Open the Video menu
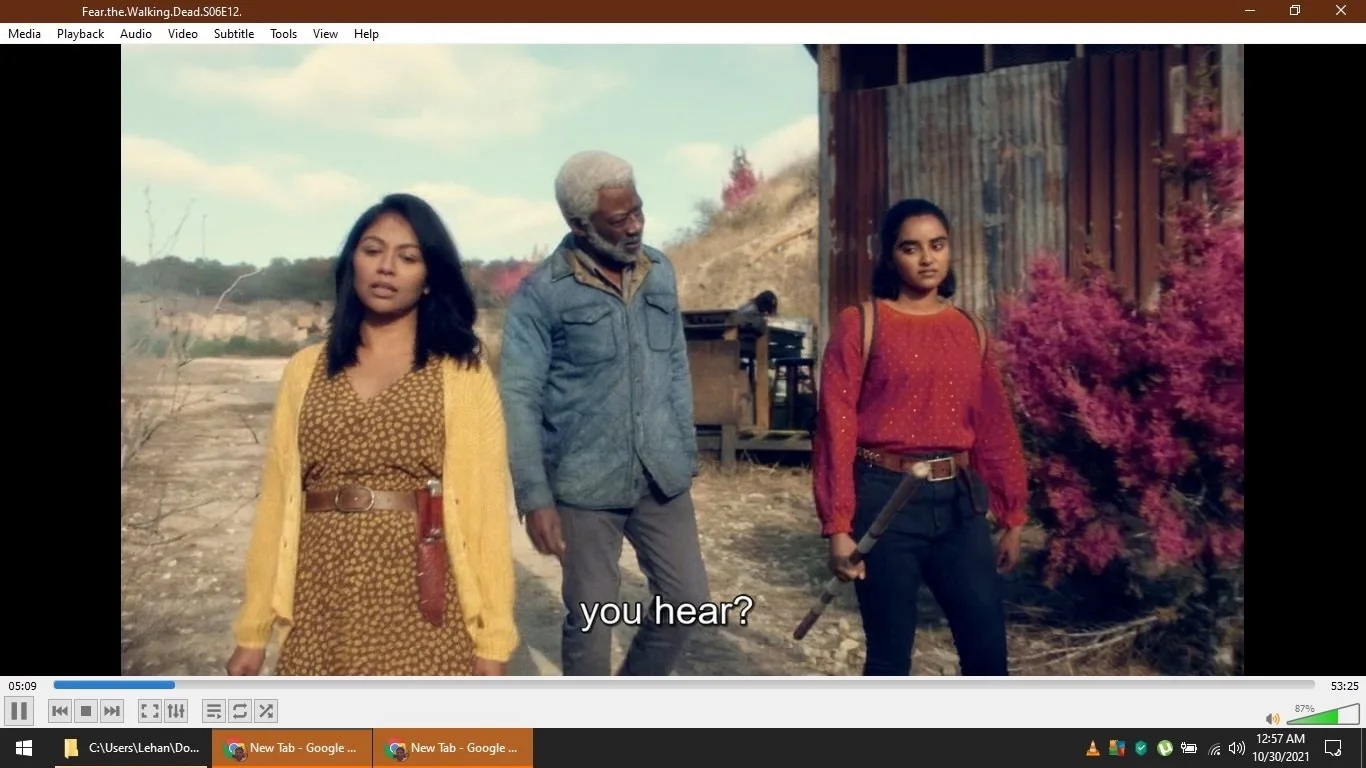The width and height of the screenshot is (1366, 768). click(183, 34)
